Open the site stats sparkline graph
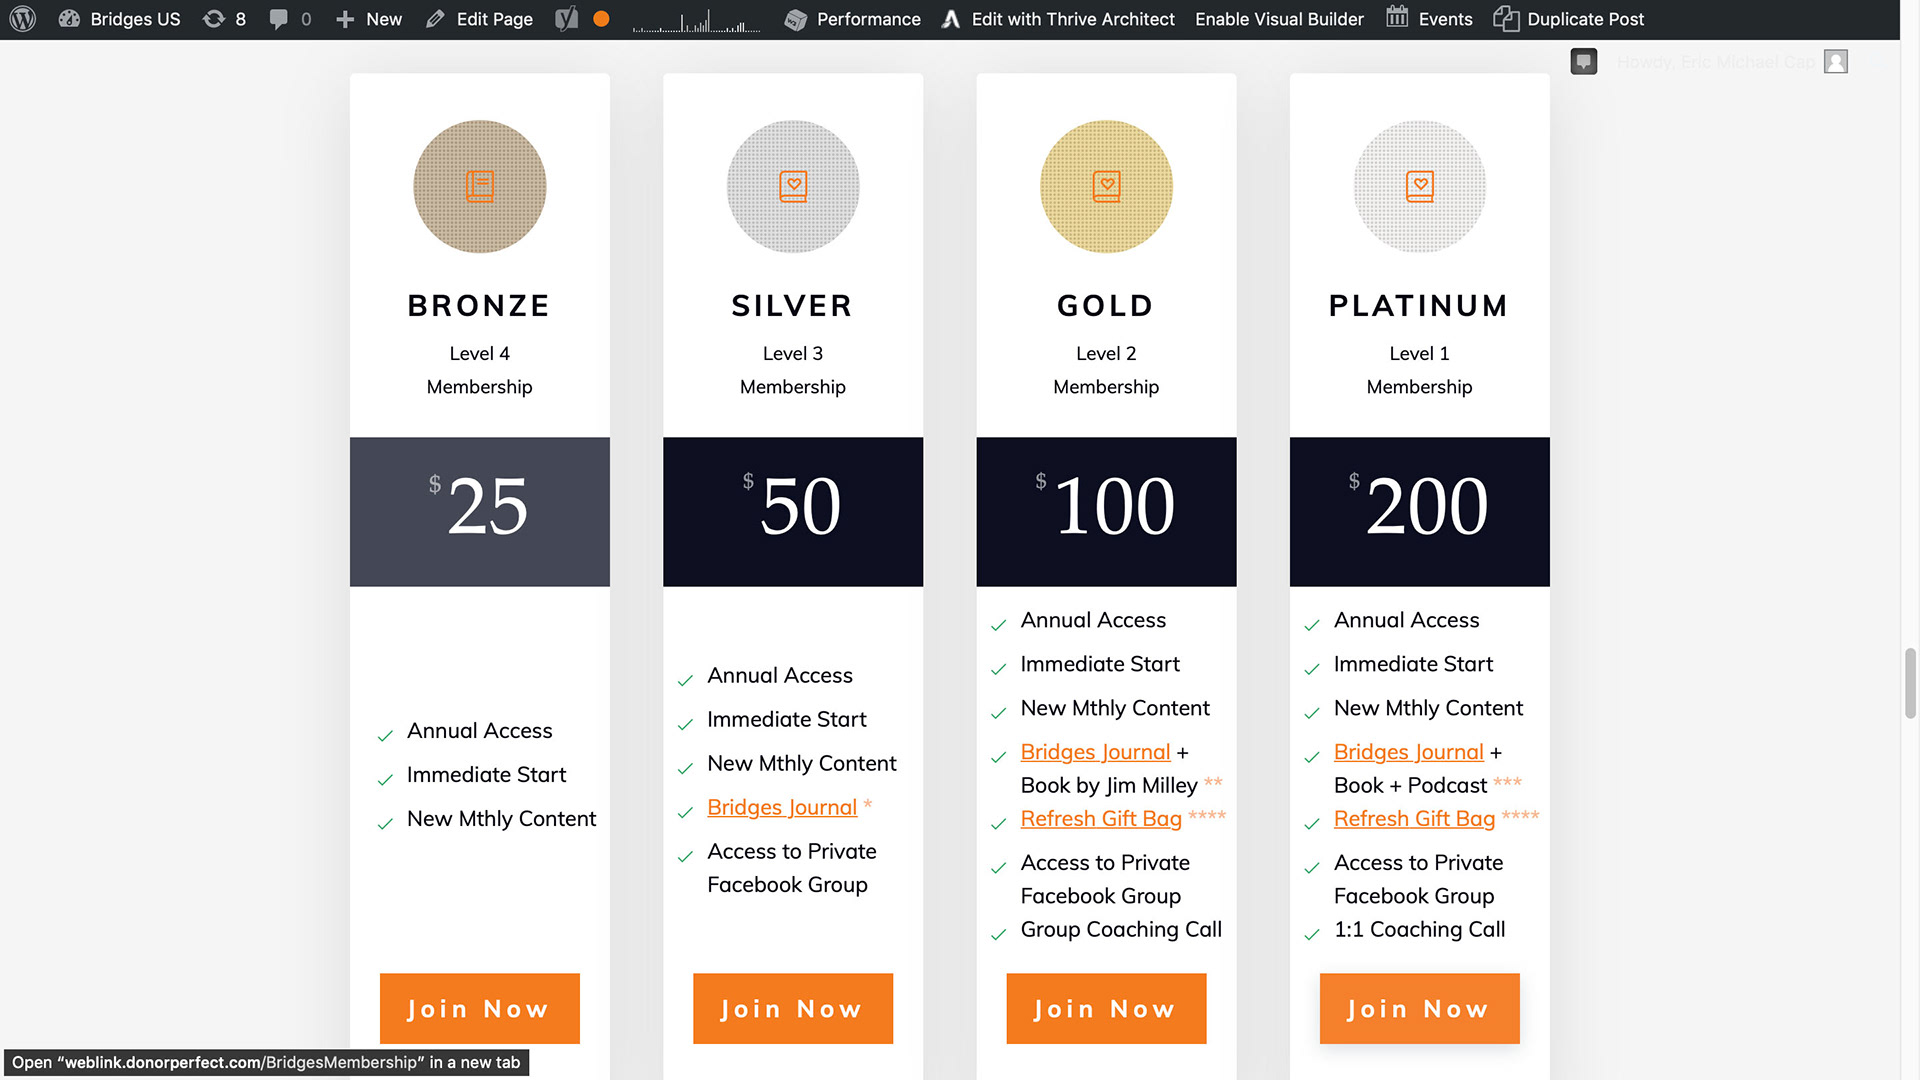The image size is (1920, 1080). (696, 21)
